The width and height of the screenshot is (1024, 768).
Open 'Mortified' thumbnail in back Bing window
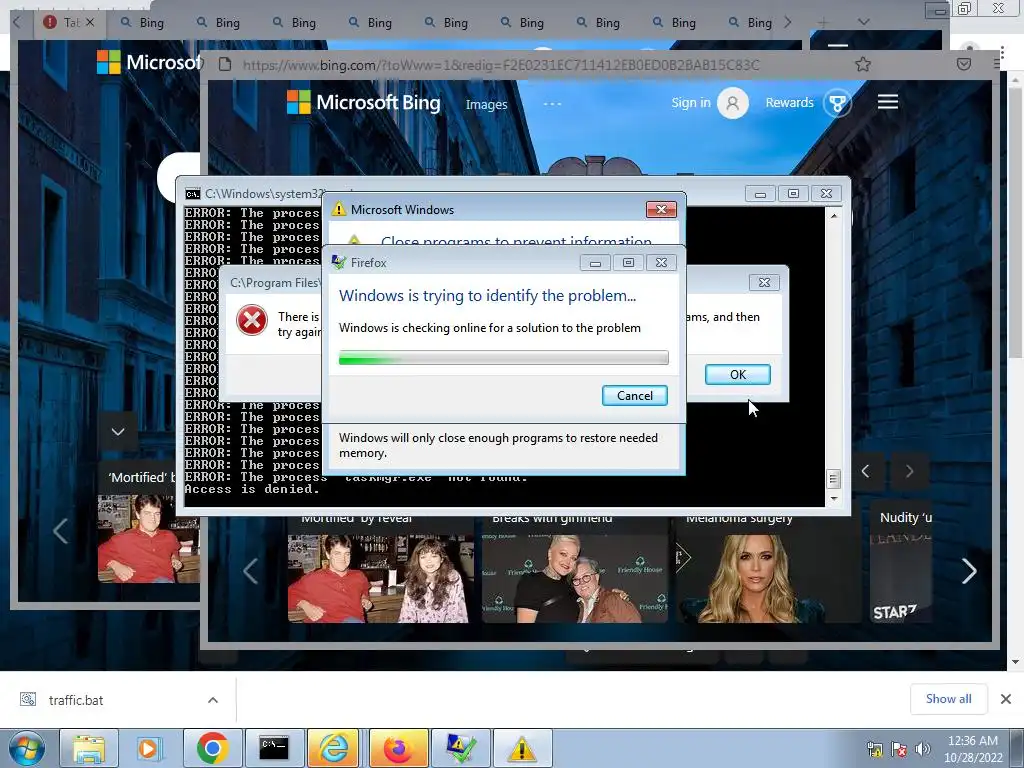pyautogui.click(x=148, y=538)
